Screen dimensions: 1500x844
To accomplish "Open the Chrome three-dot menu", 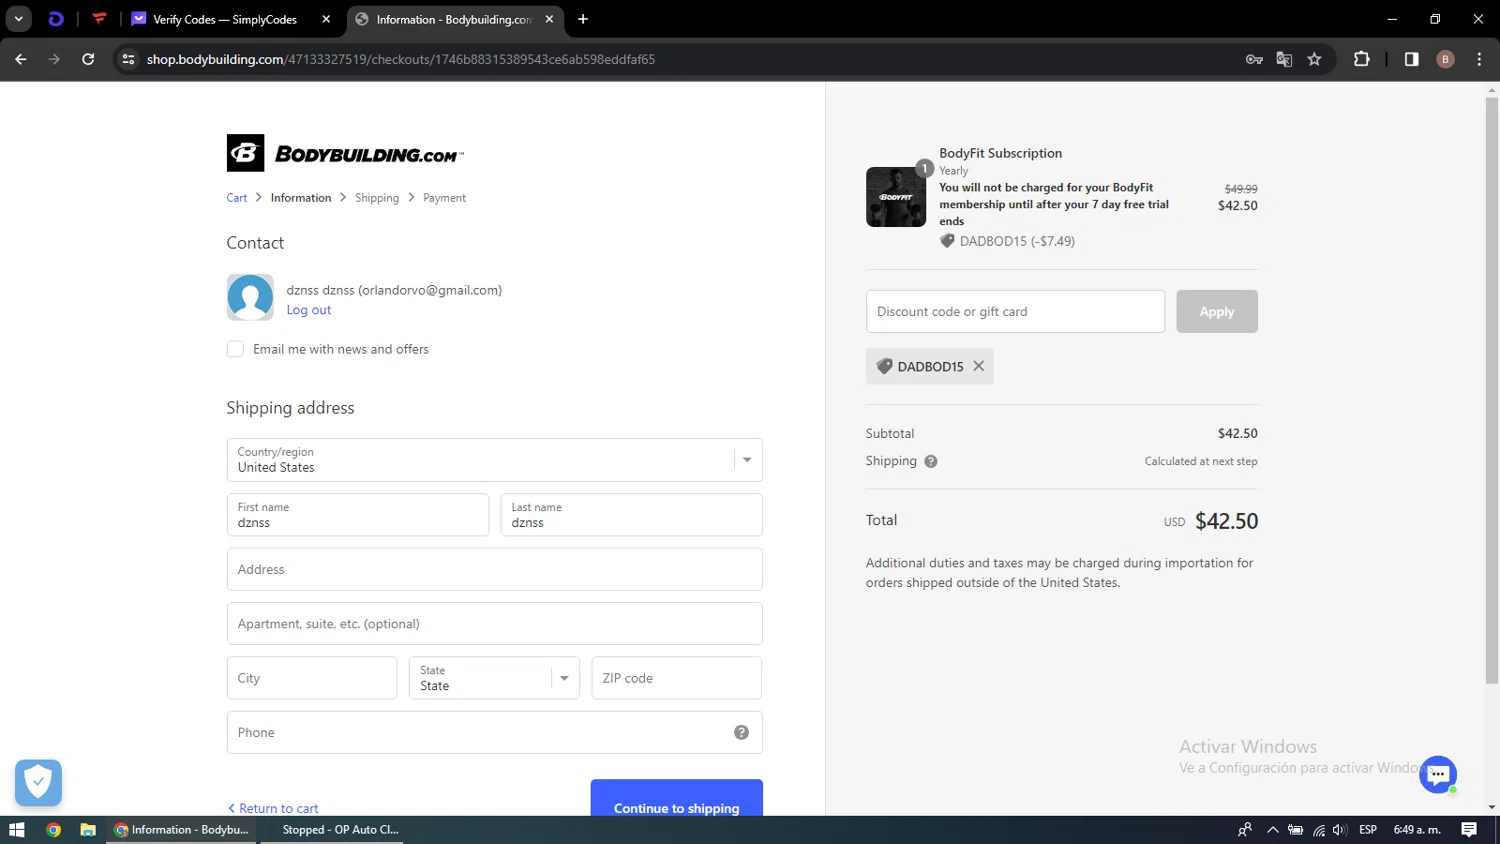I will click(1479, 59).
